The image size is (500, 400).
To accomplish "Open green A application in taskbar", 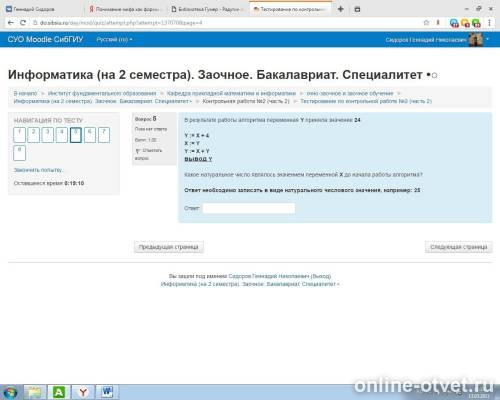I will coord(59,392).
